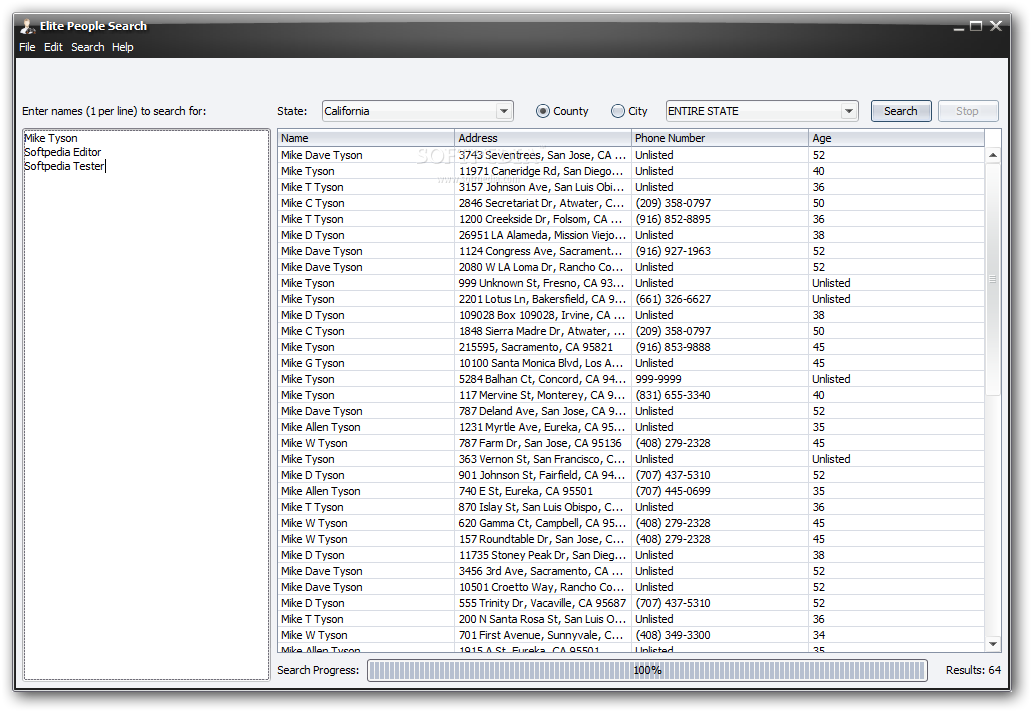Sort by the Name column header
This screenshot has height=712, width=1032.
366,138
